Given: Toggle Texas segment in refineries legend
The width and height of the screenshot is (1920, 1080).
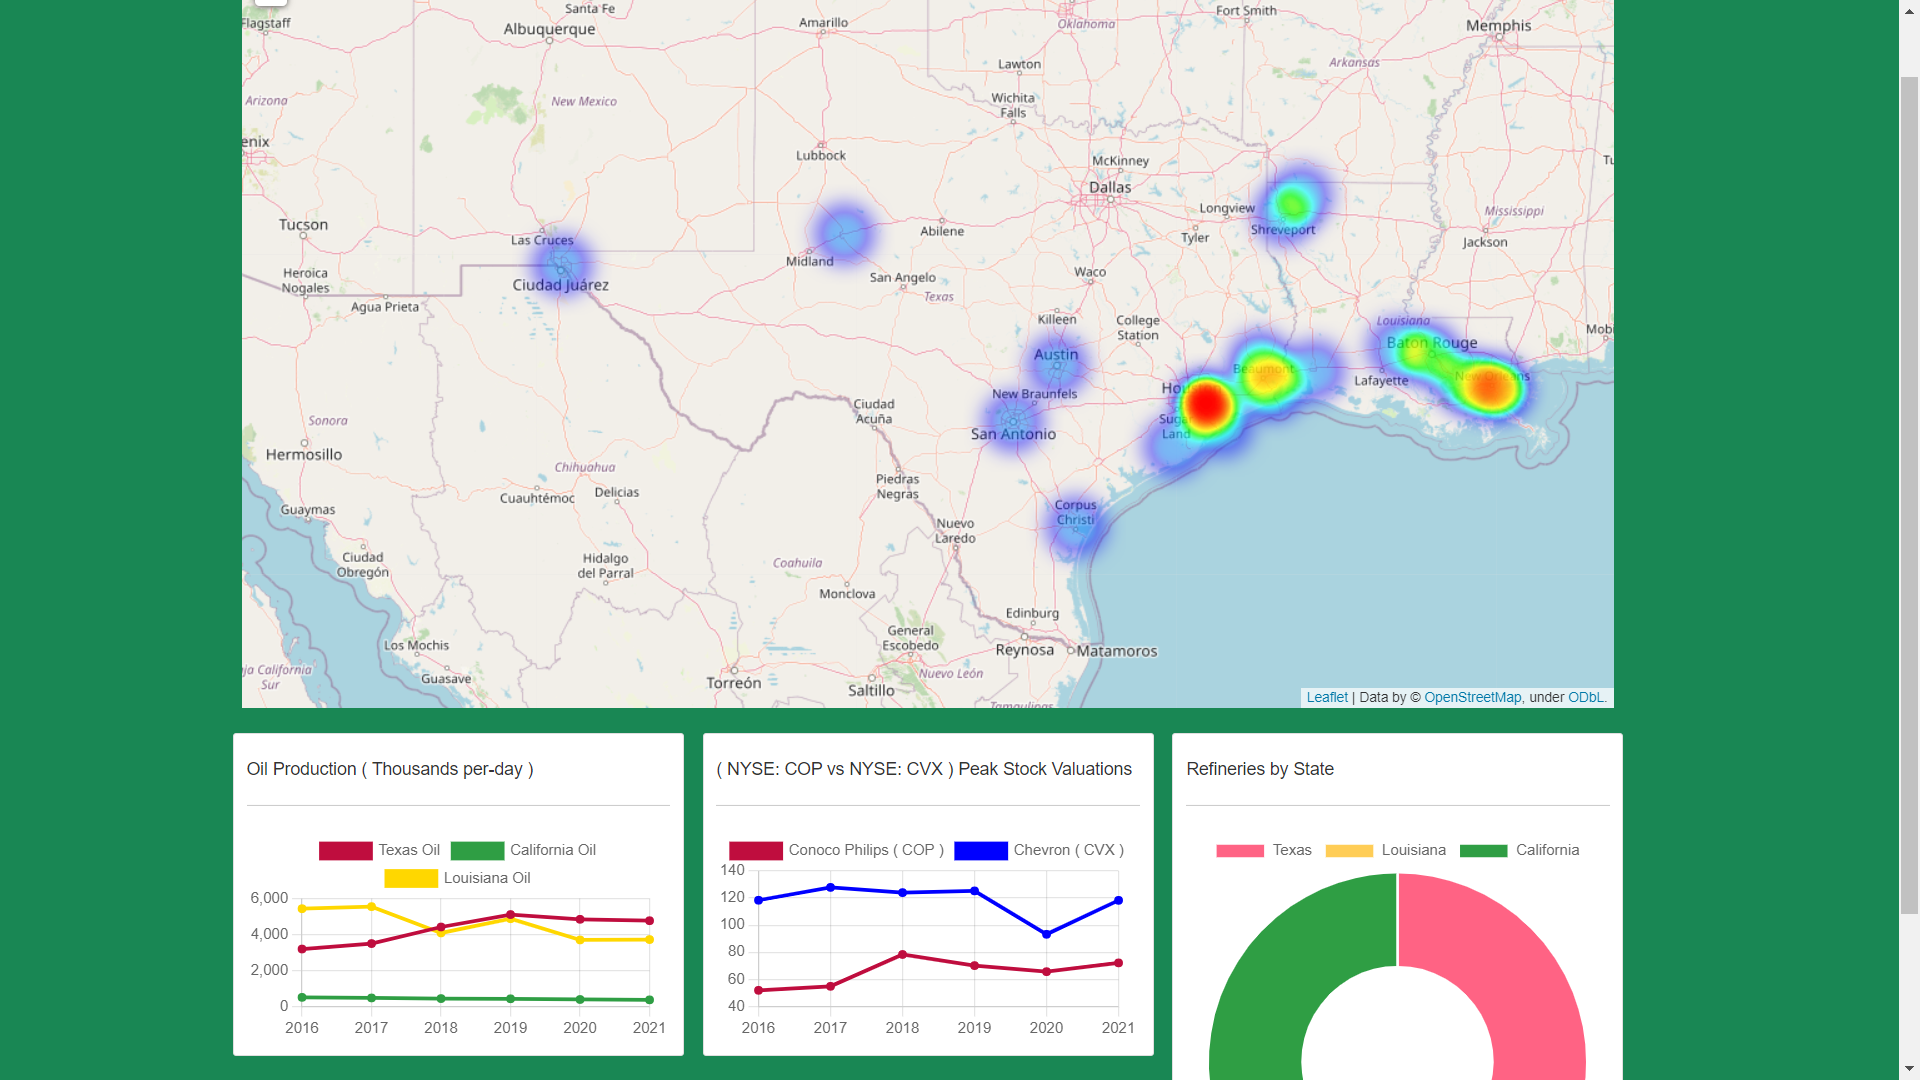Looking at the screenshot, I should pyautogui.click(x=1240, y=850).
